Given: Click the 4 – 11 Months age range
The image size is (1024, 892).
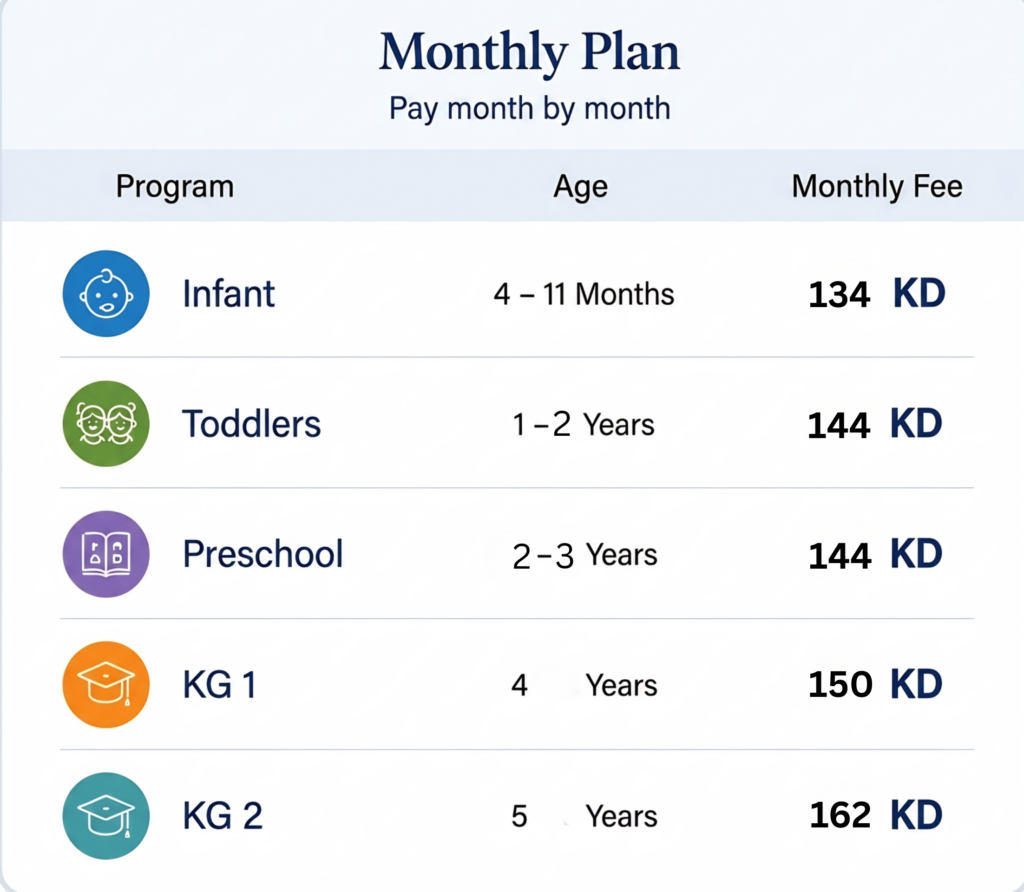Looking at the screenshot, I should click(584, 294).
